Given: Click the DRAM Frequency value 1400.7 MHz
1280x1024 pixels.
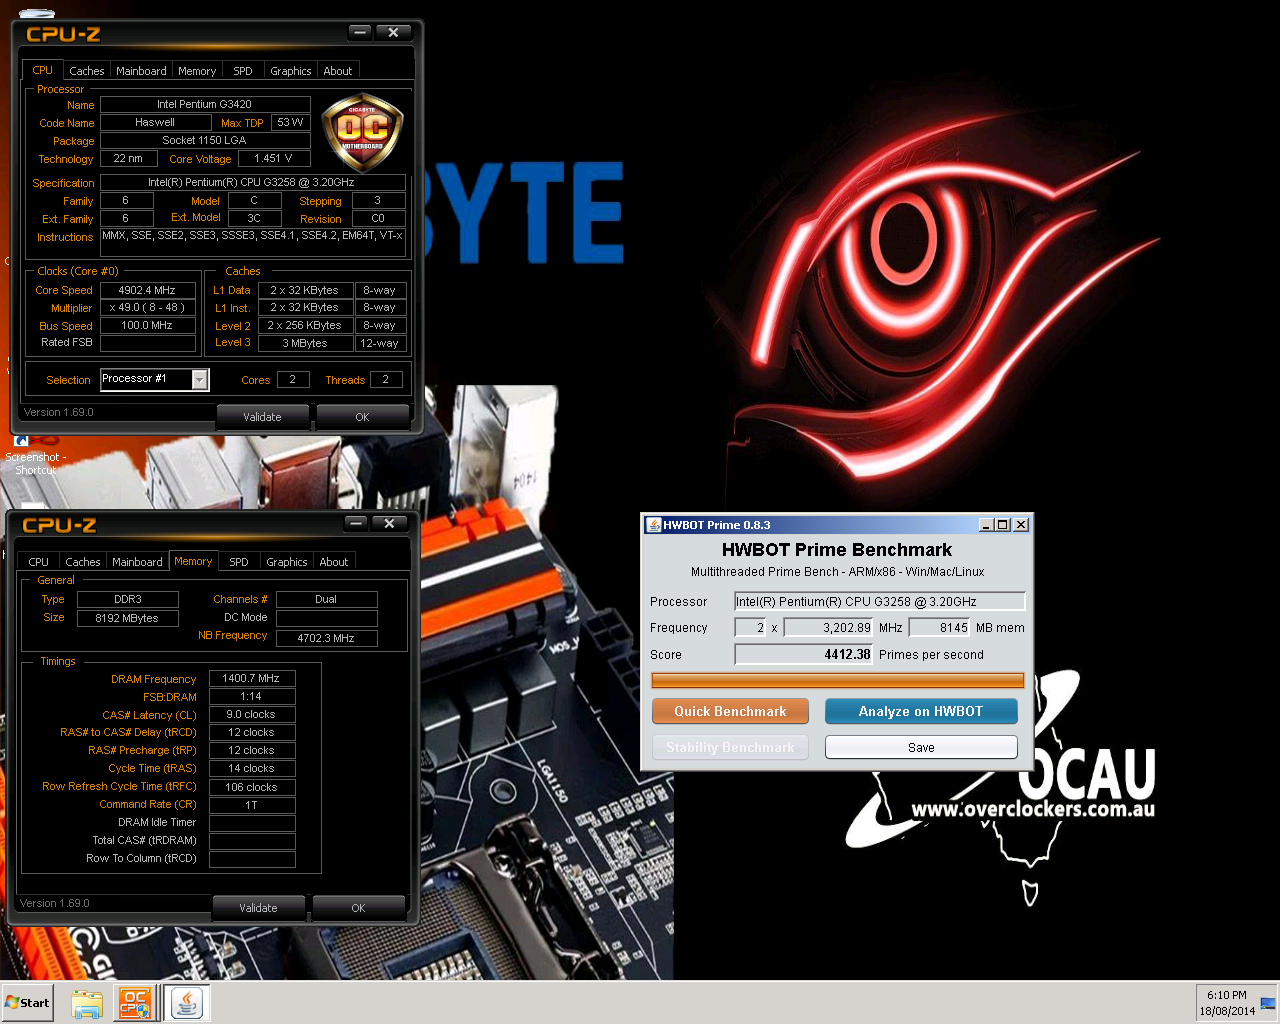Looking at the screenshot, I should 251,678.
